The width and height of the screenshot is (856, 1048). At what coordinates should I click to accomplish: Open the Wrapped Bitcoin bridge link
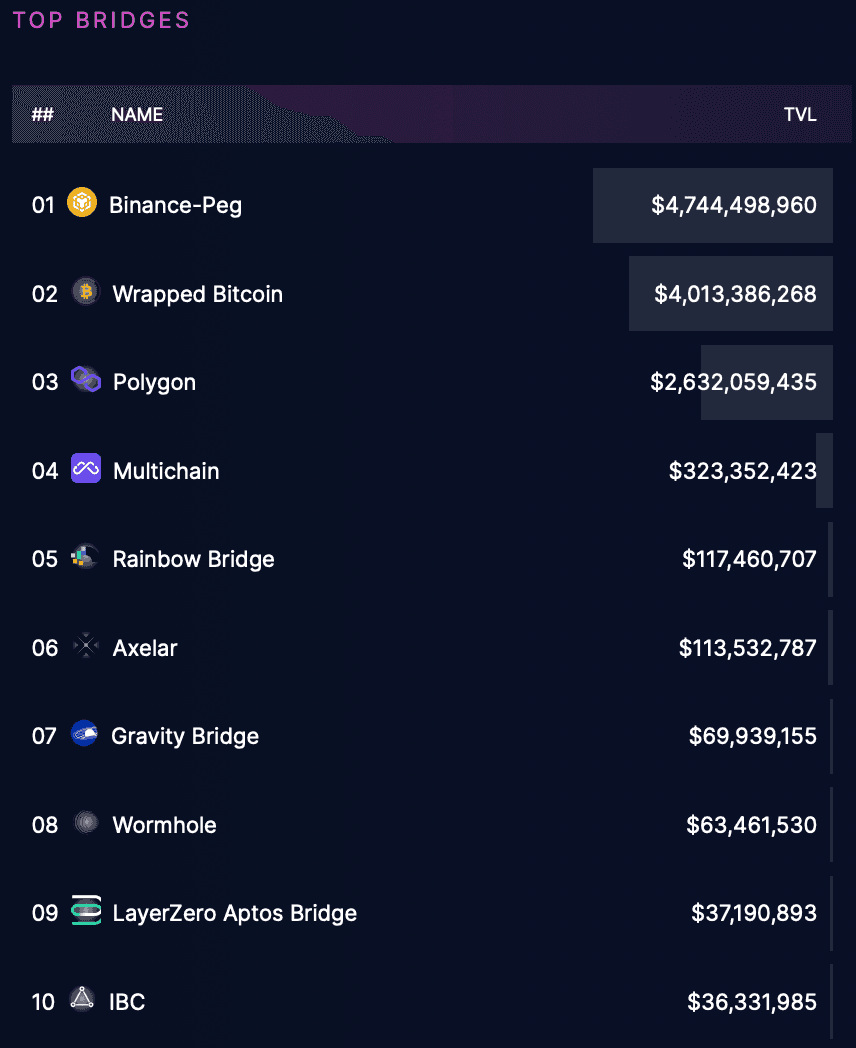[x=197, y=294]
